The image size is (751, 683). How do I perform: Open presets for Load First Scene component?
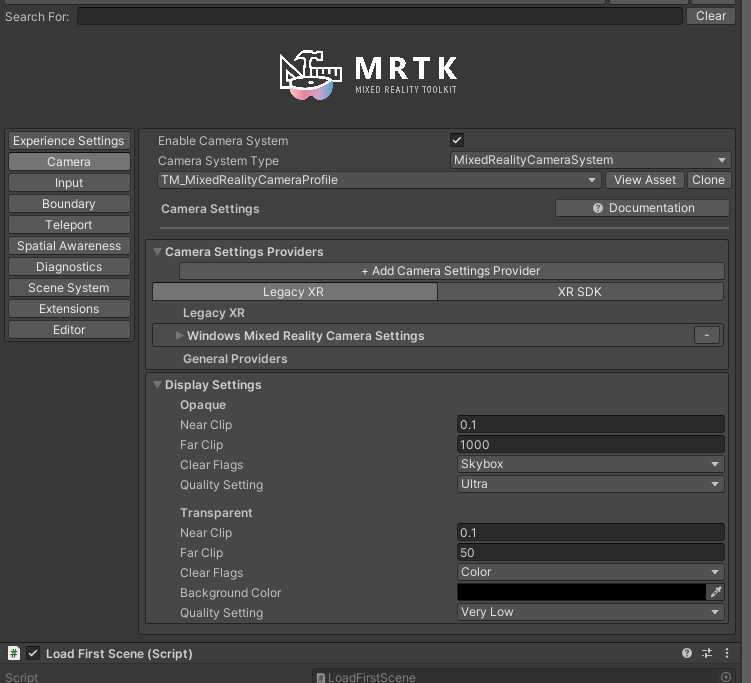pyautogui.click(x=707, y=653)
